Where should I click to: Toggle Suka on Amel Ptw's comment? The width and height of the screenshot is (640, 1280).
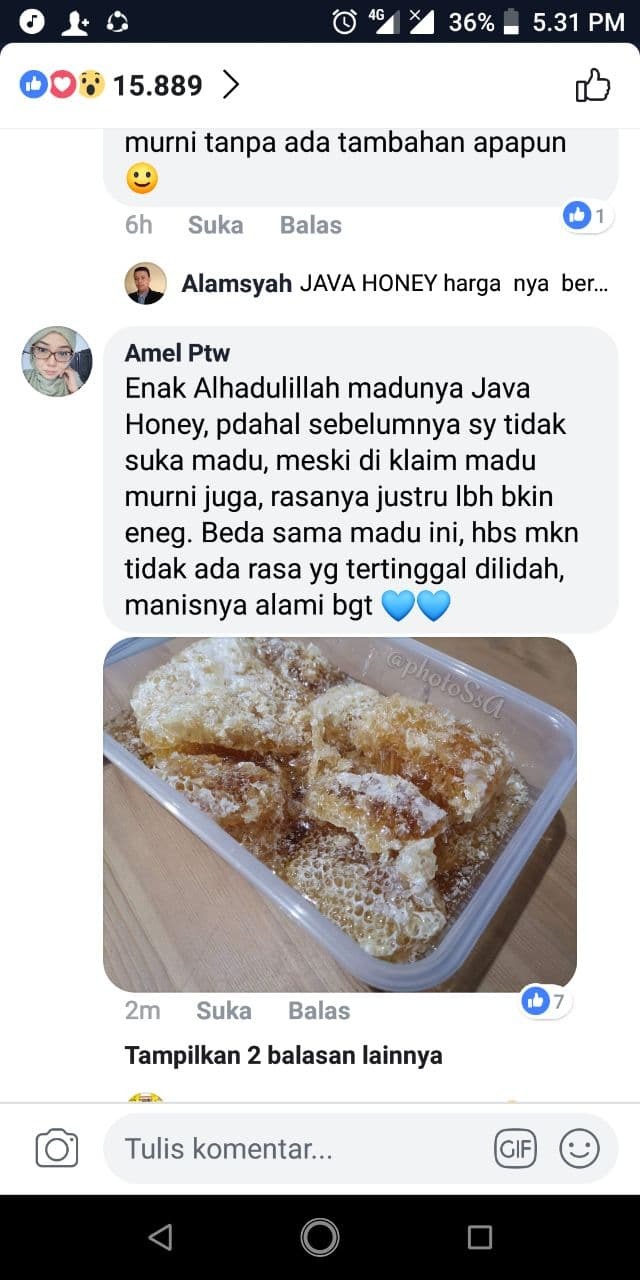tap(223, 1011)
